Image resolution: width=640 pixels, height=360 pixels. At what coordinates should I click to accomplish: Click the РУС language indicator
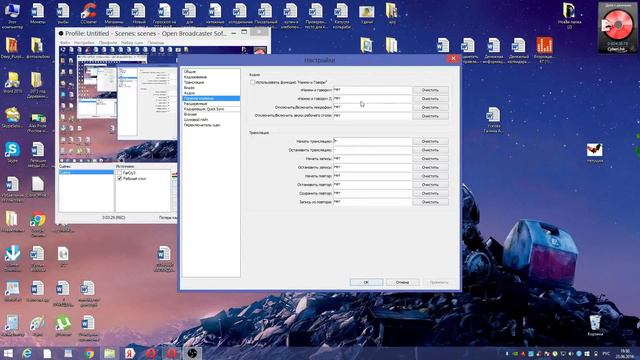point(606,353)
